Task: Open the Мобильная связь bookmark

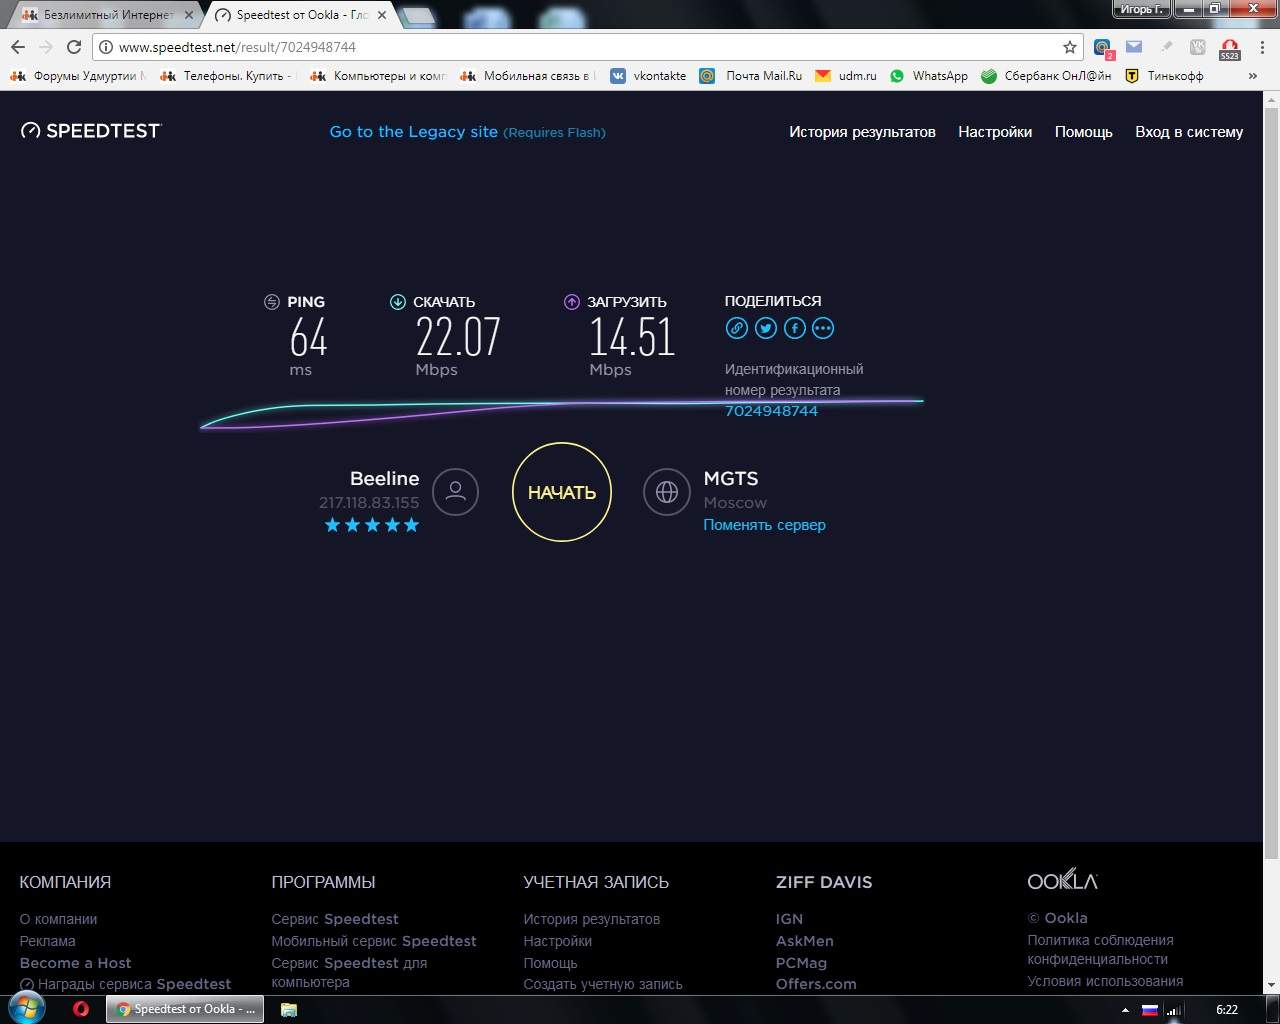Action: pos(527,76)
